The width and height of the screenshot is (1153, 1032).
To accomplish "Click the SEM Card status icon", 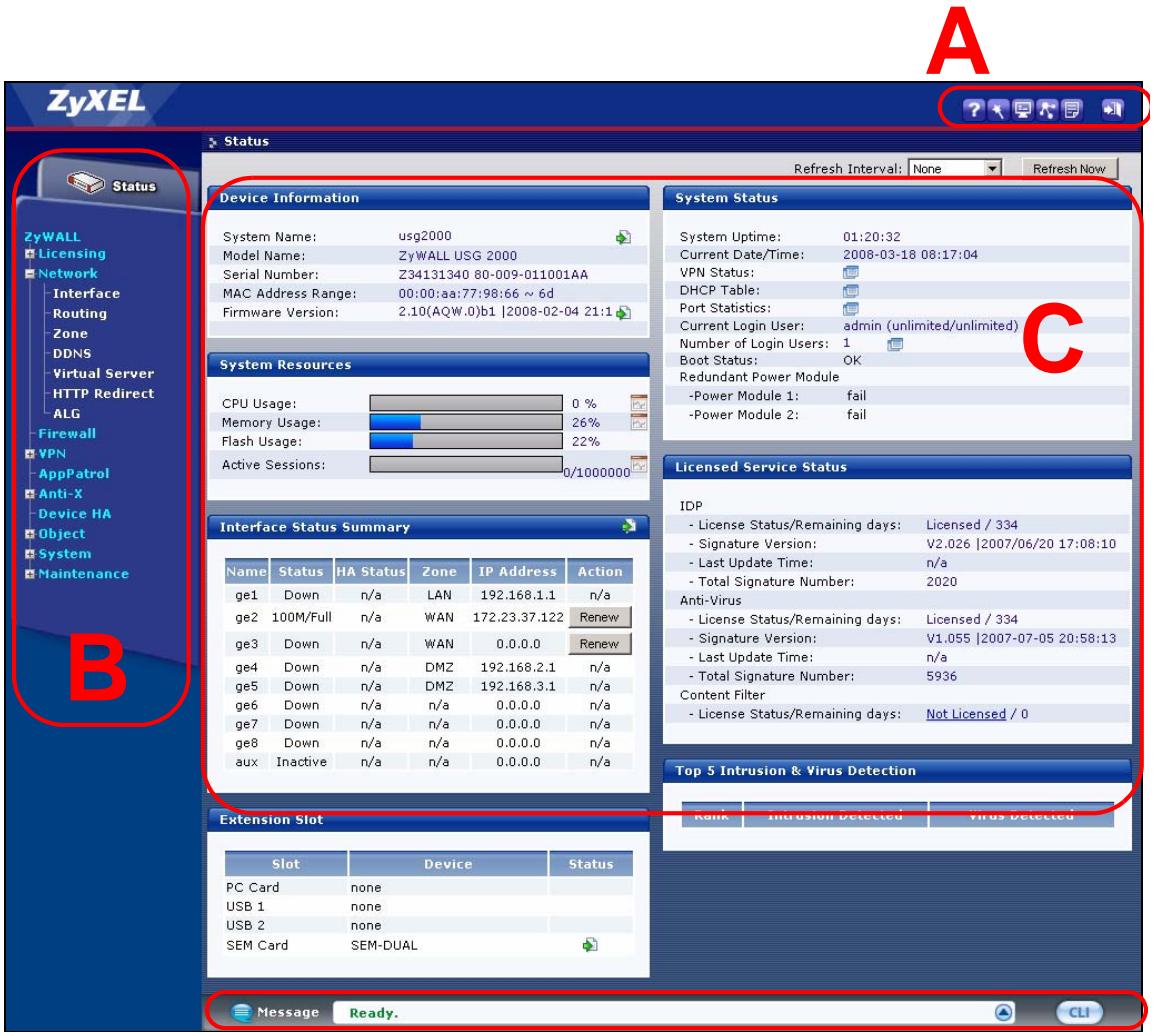I will (590, 944).
